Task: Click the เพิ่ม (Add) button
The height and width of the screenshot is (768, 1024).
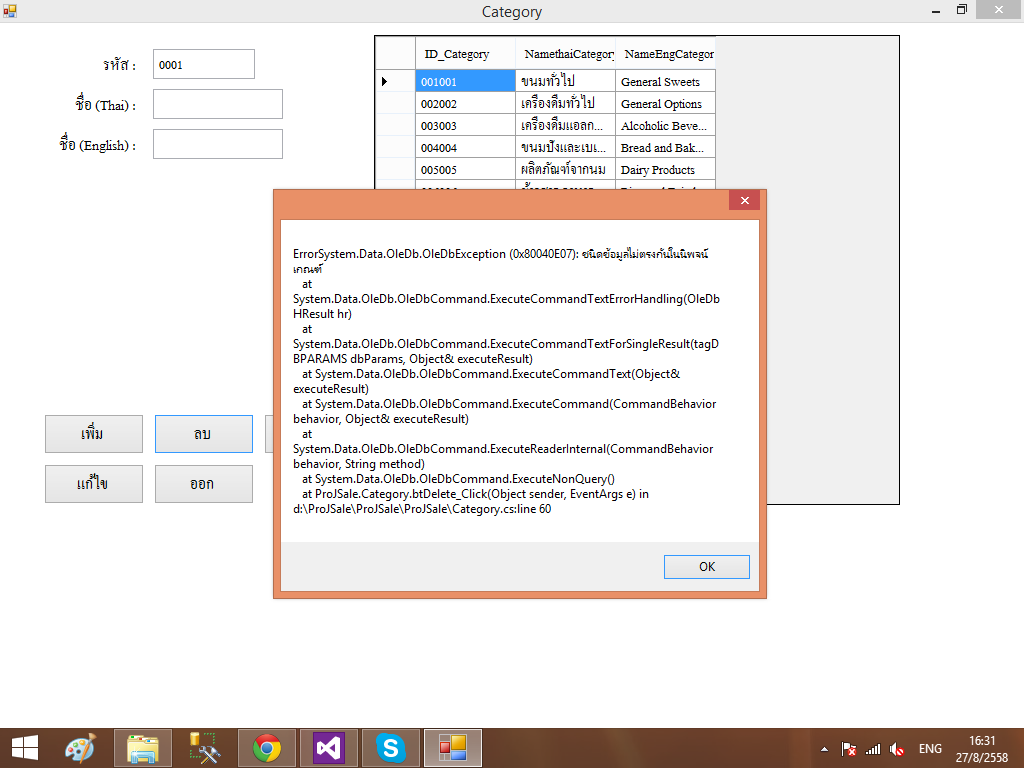Action: 94,434
